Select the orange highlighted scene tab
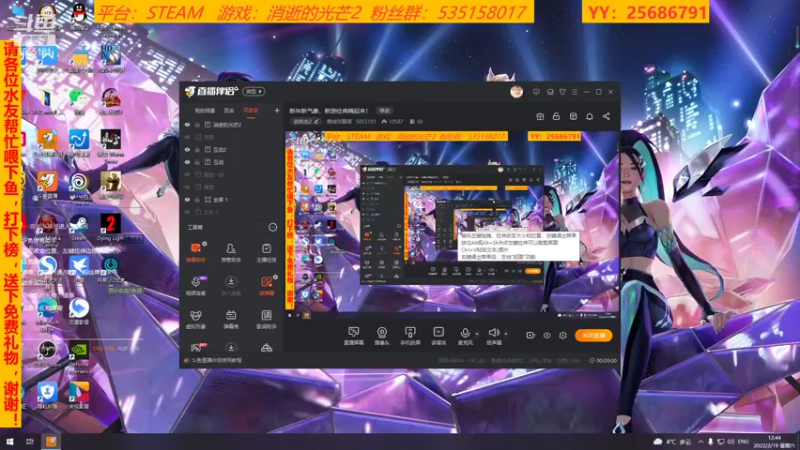This screenshot has height=450, width=800. pos(251,110)
